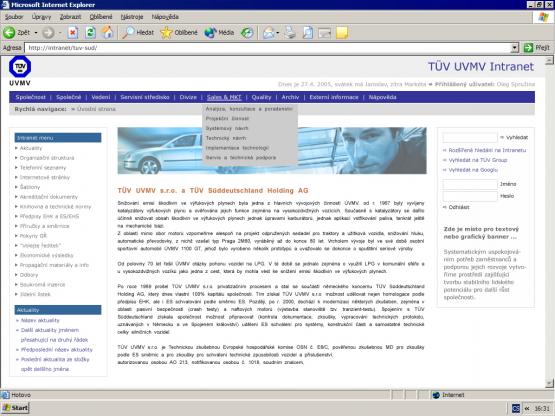The width and height of the screenshot is (555, 416).
Task: Open the Back button history dropdown arrow
Action: 36,33
